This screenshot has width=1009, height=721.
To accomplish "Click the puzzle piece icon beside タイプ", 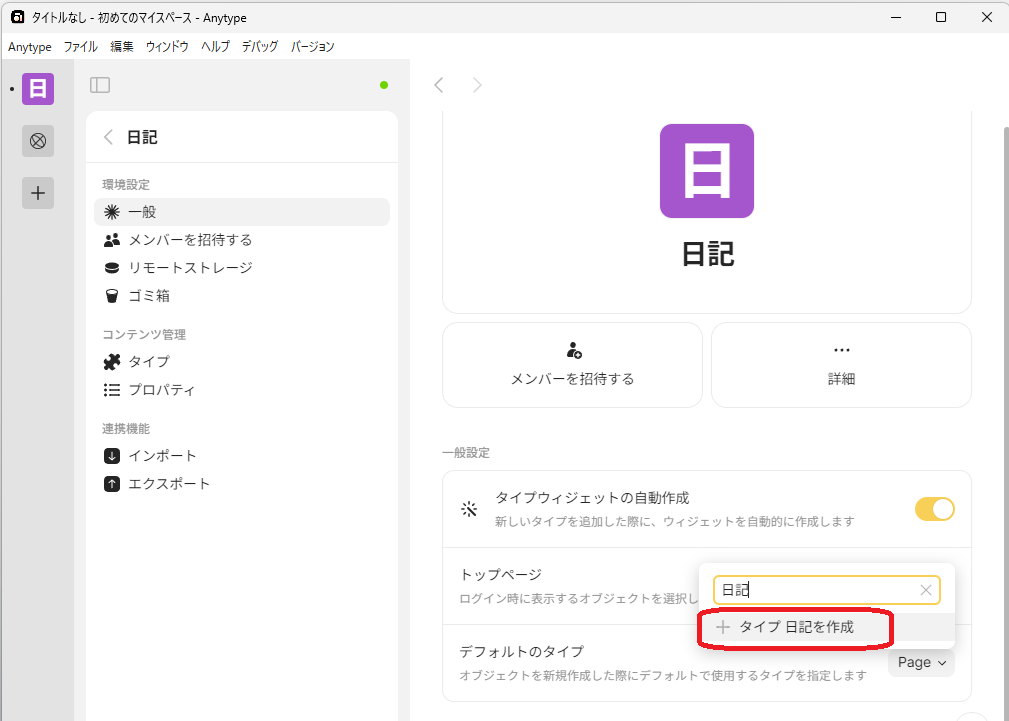I will [x=112, y=362].
